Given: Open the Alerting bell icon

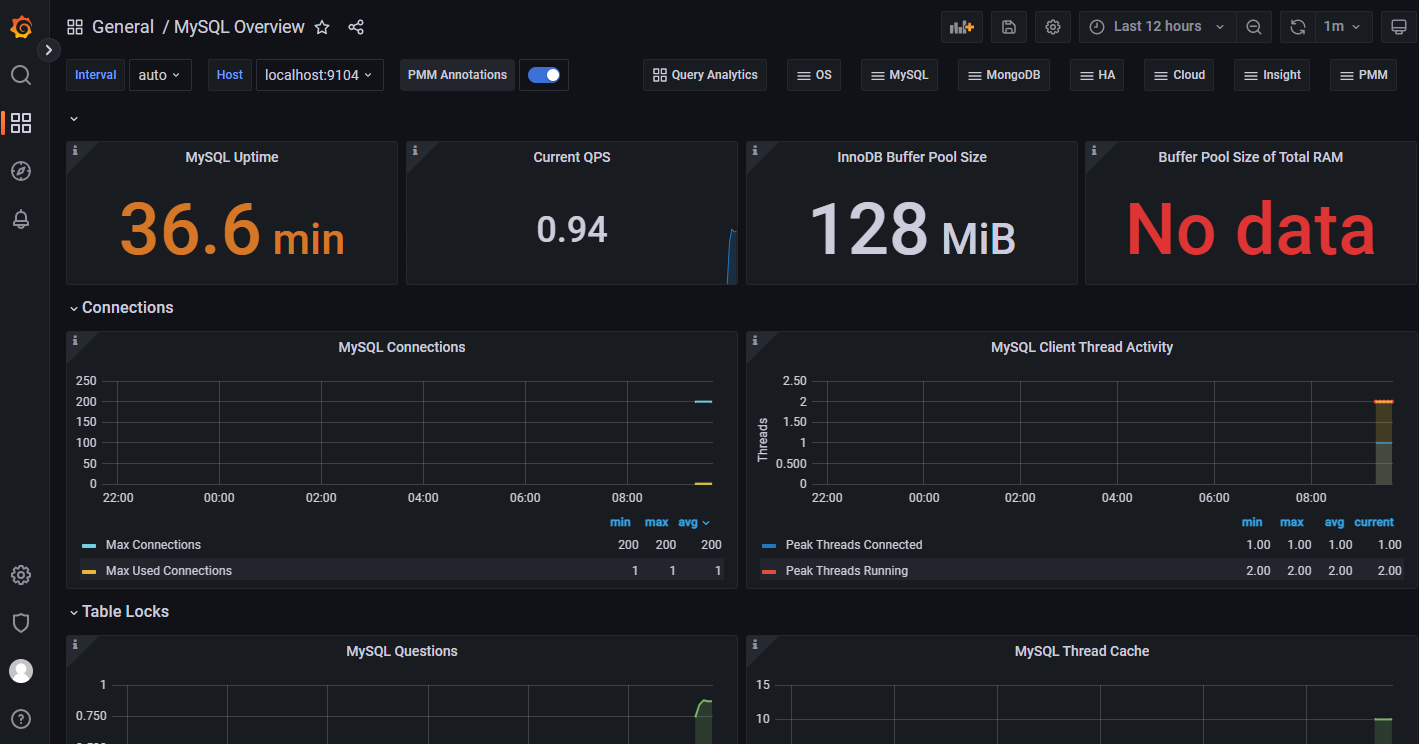Looking at the screenshot, I should point(21,219).
